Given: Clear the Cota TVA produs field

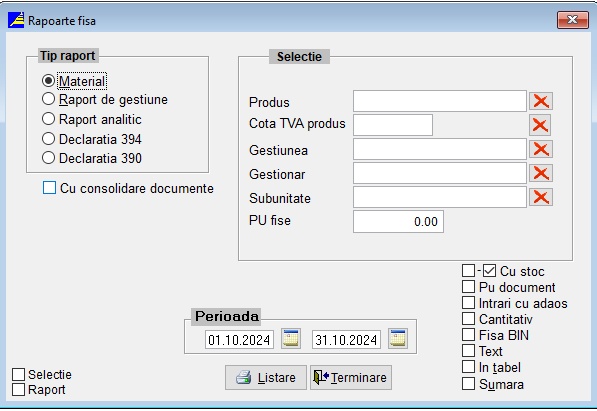Looking at the screenshot, I should [540, 125].
